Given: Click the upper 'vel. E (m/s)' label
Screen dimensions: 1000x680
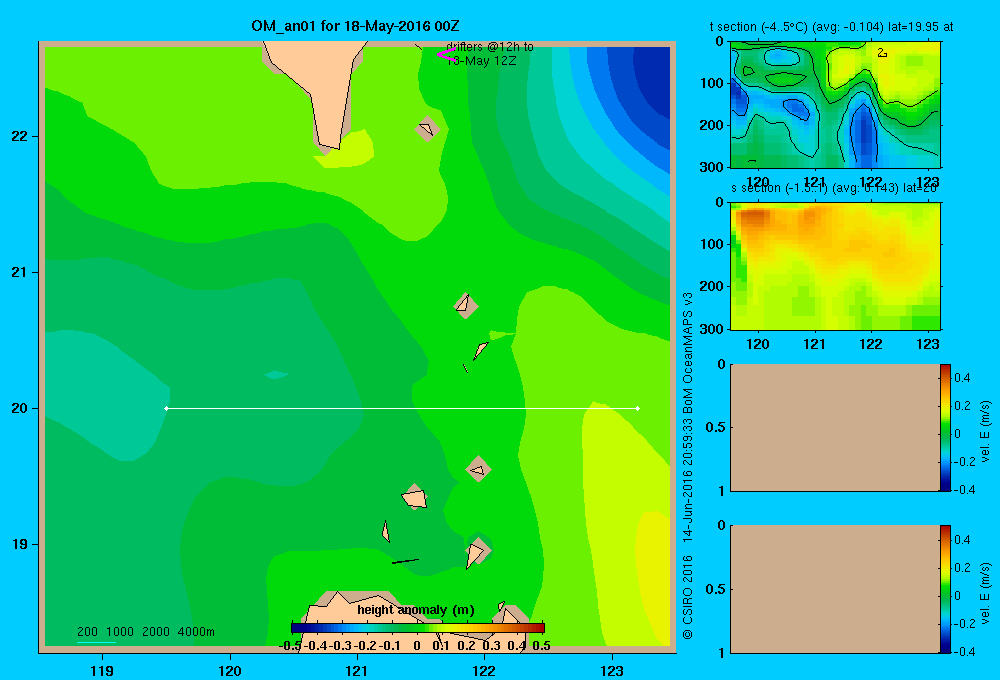Looking at the screenshot, I should (986, 431).
